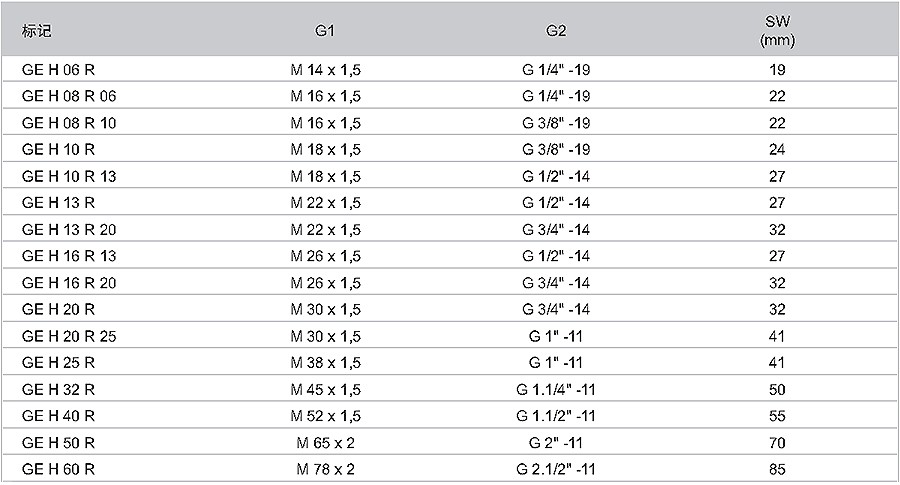Screen dimensions: 900x485
Task: Select the GE H 32 R row label
Action: click(58, 390)
